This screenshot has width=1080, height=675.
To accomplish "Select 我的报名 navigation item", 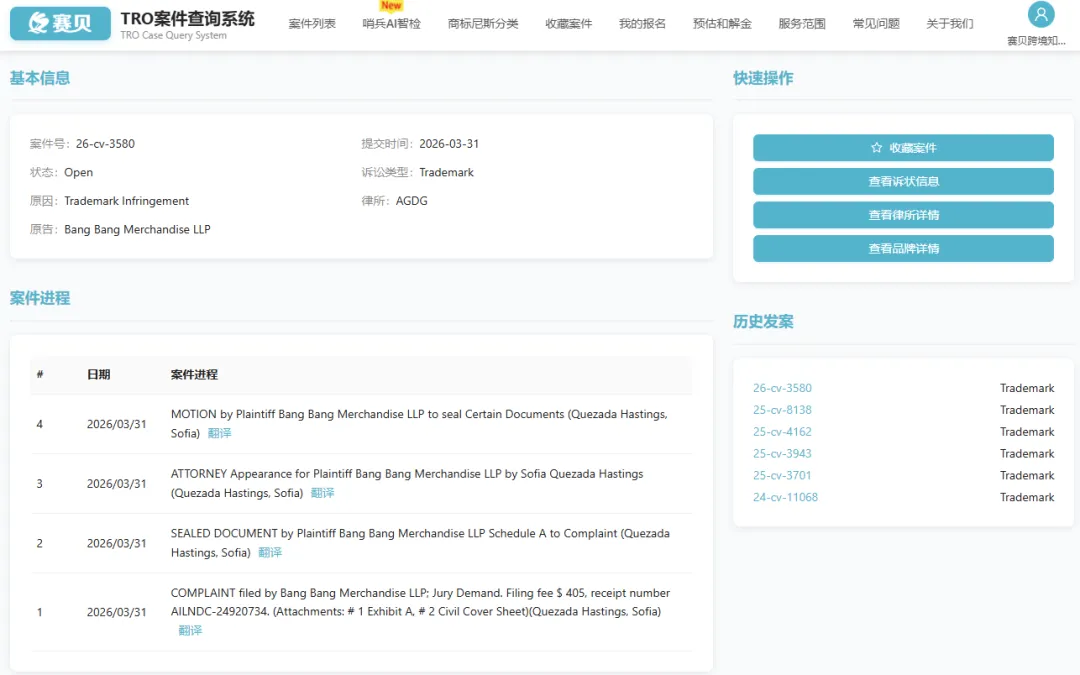I will tap(642, 24).
